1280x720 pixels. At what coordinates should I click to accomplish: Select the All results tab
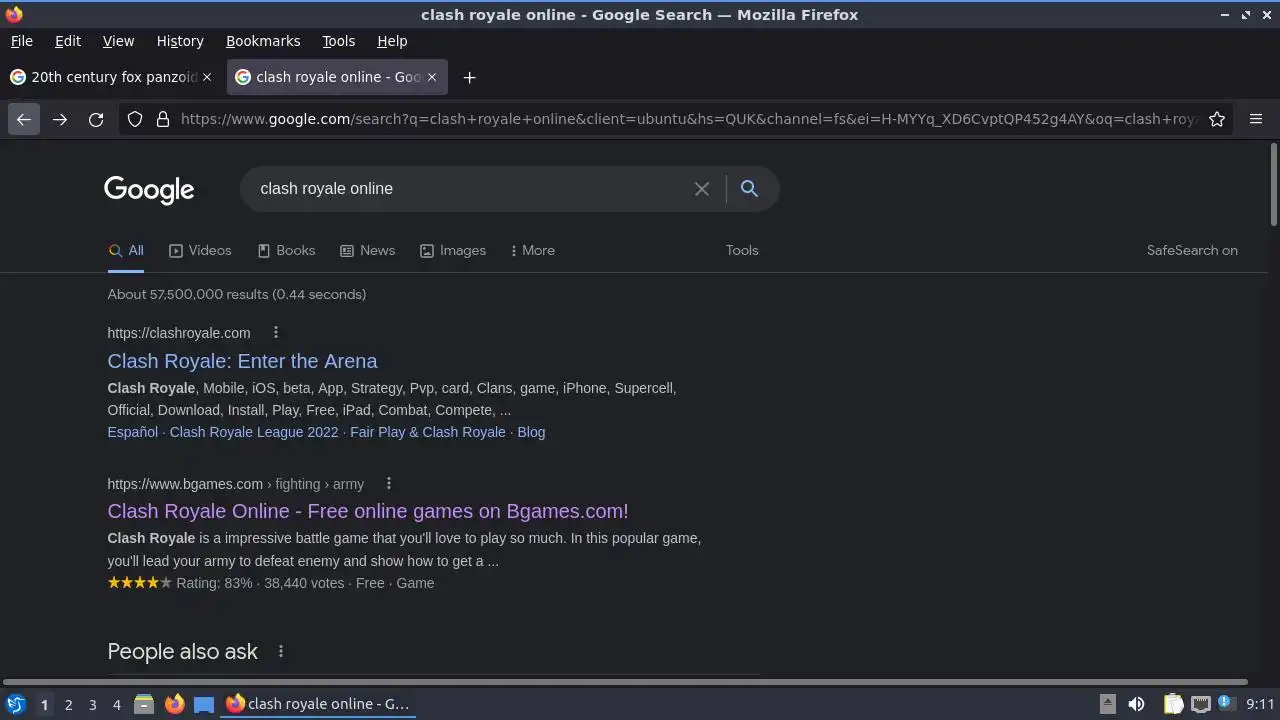coord(126,250)
